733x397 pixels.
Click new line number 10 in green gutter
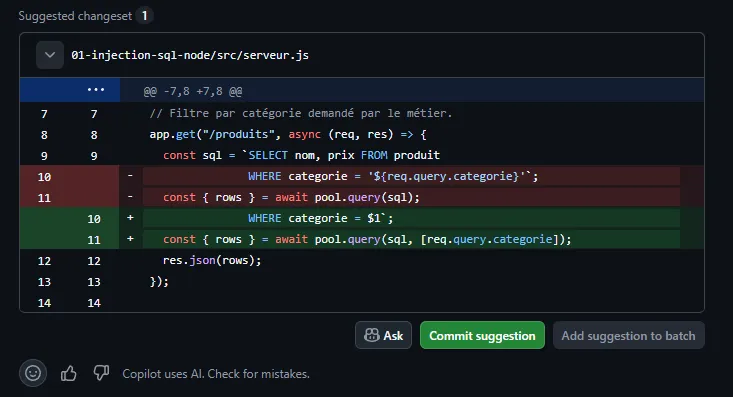coord(94,219)
